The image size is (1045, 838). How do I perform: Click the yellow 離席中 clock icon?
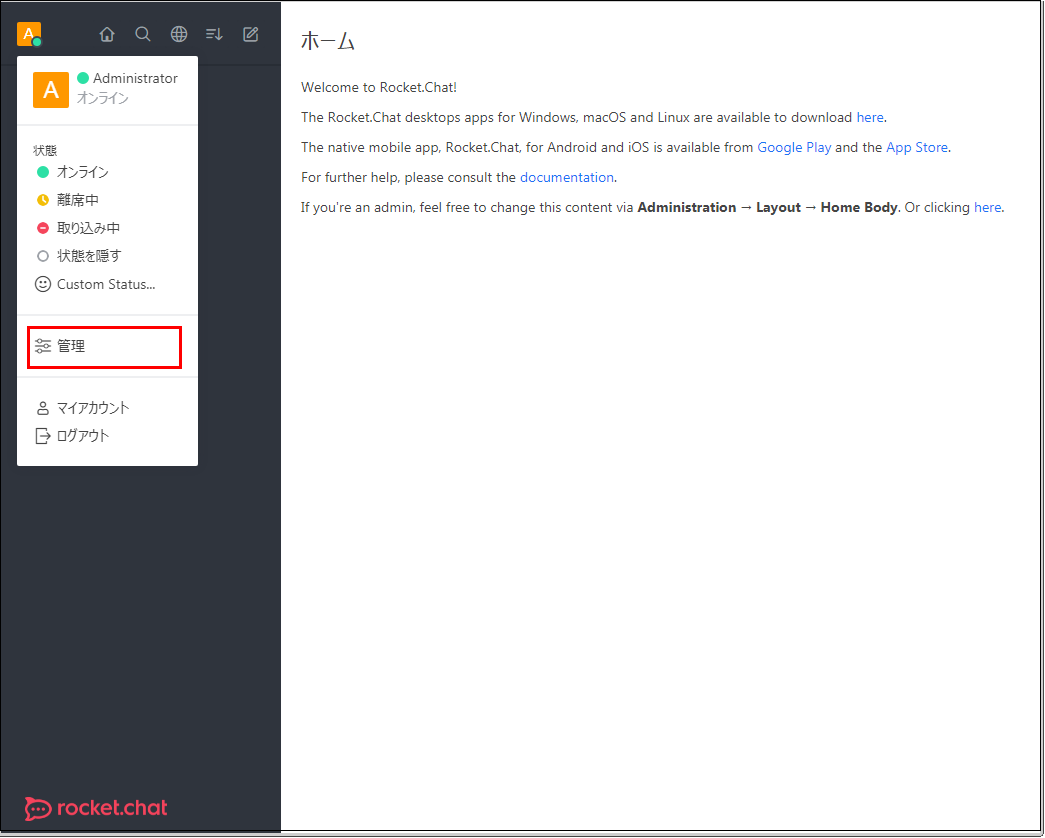tap(43, 200)
